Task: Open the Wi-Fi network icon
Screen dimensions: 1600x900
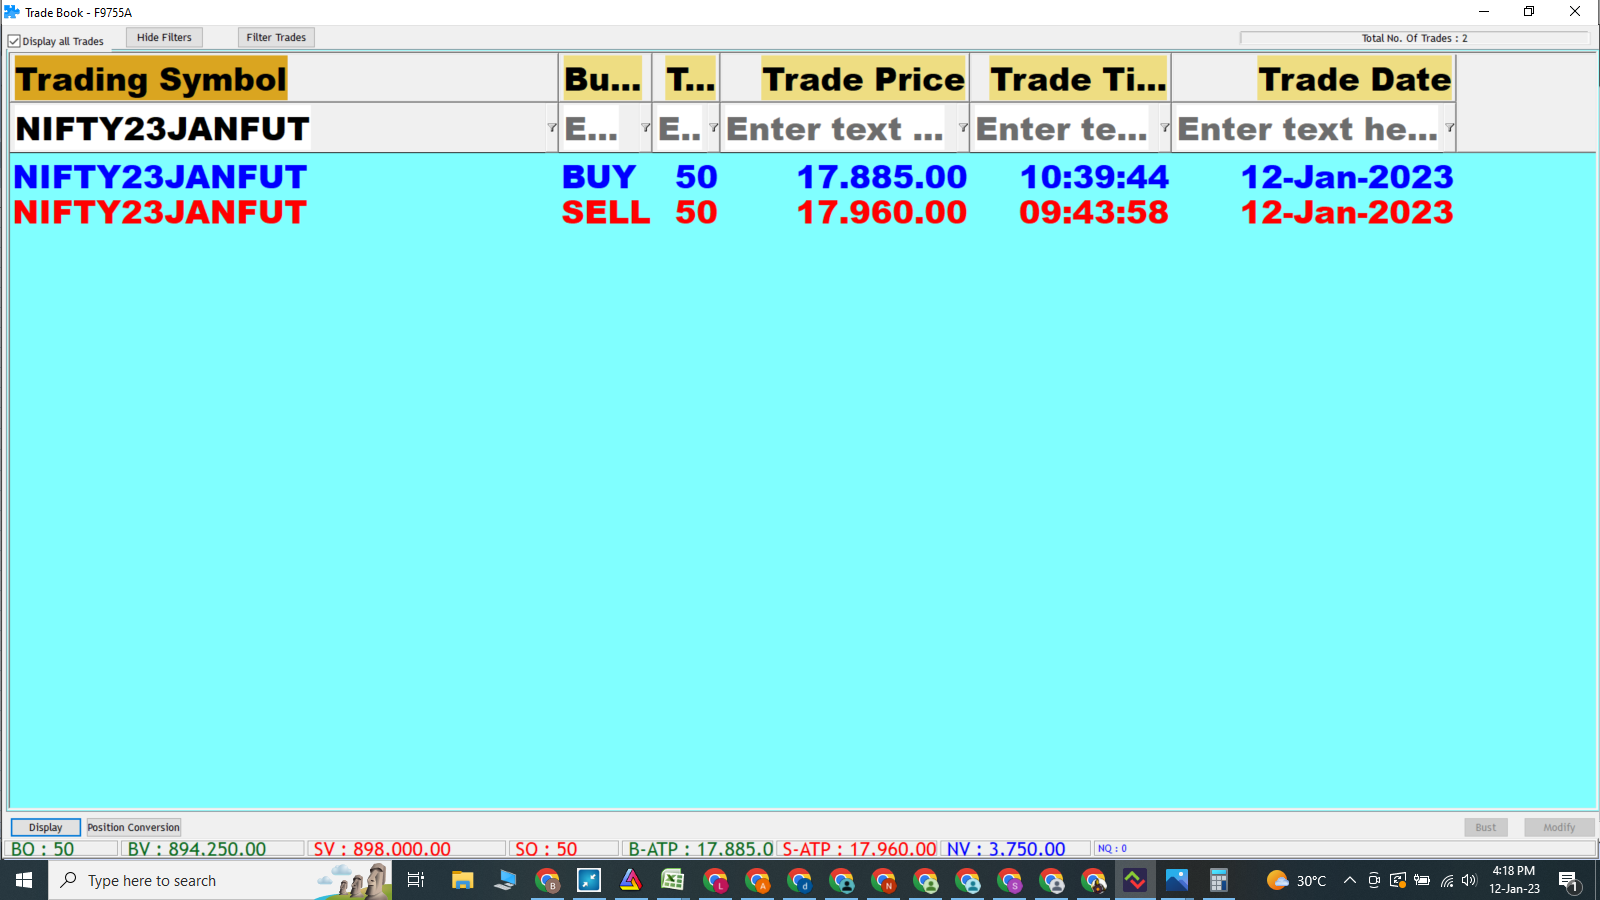Action: (1446, 880)
